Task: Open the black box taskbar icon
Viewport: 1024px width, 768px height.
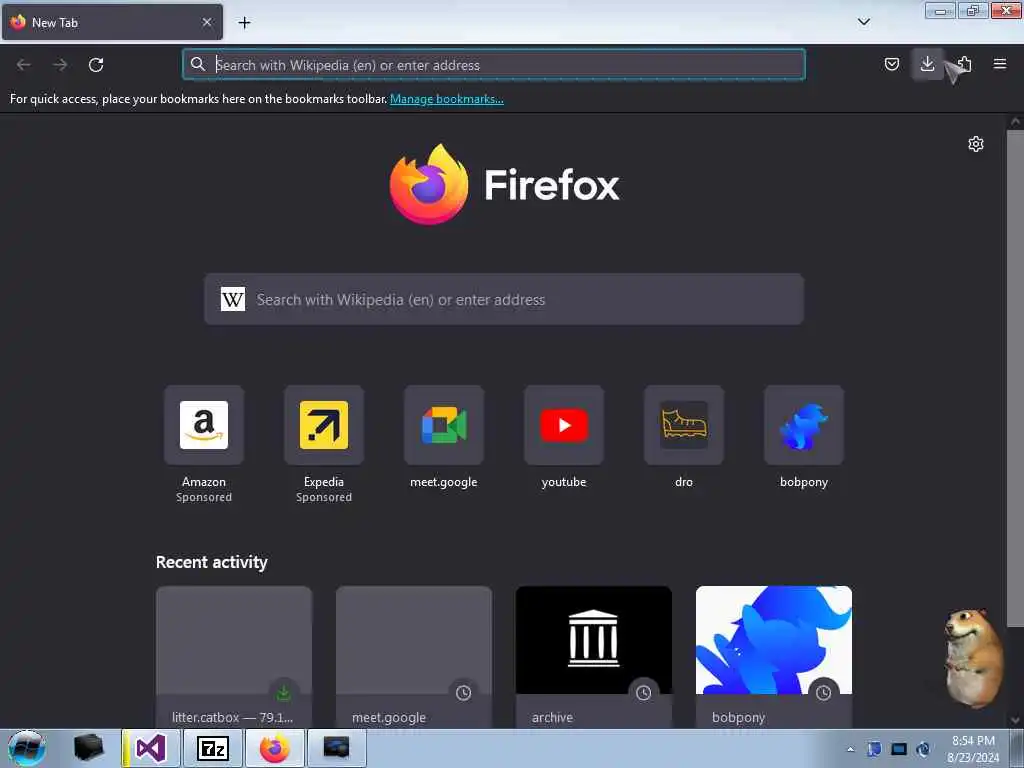Action: (x=88, y=748)
